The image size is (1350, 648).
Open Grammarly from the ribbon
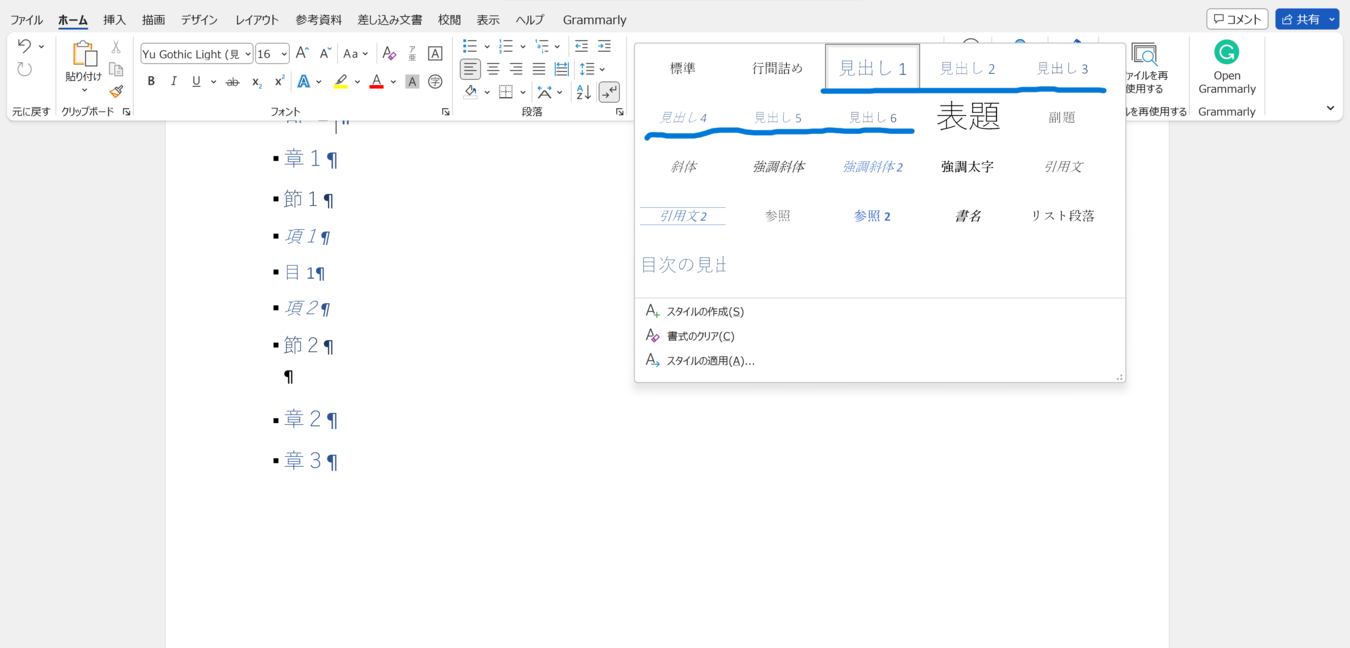(x=1227, y=67)
